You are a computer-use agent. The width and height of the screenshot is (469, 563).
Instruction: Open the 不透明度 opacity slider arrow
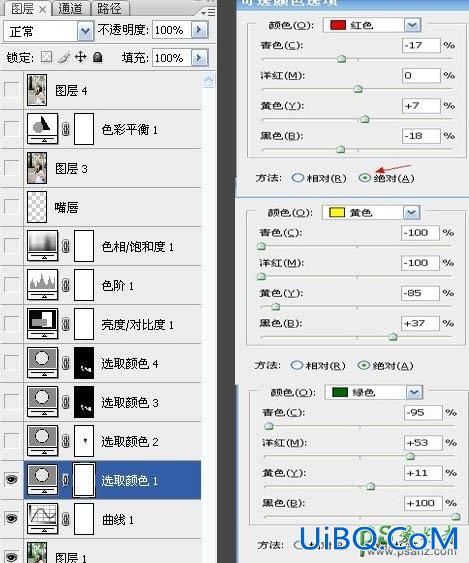(x=200, y=30)
